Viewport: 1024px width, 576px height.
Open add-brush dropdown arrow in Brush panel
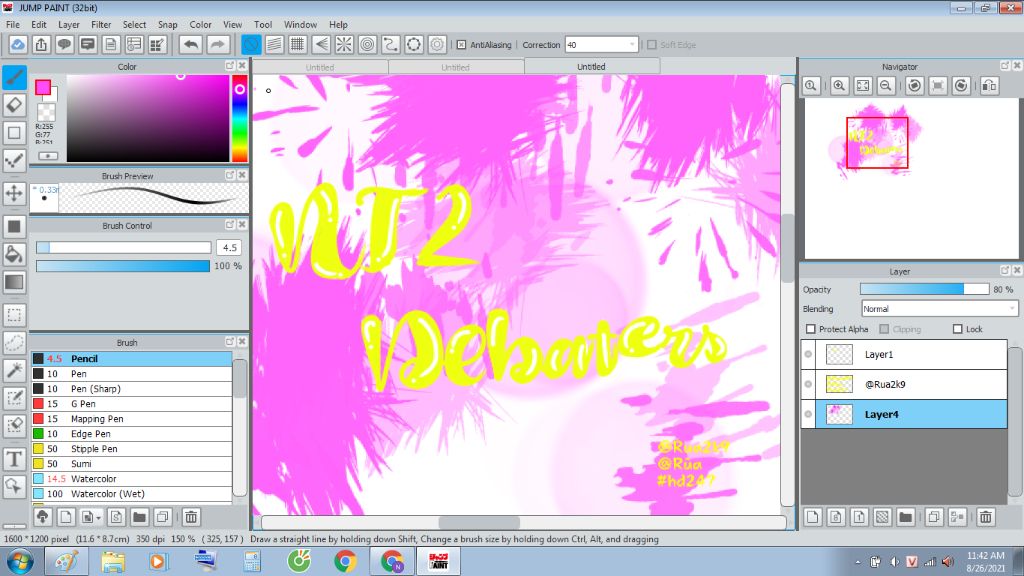(98, 518)
